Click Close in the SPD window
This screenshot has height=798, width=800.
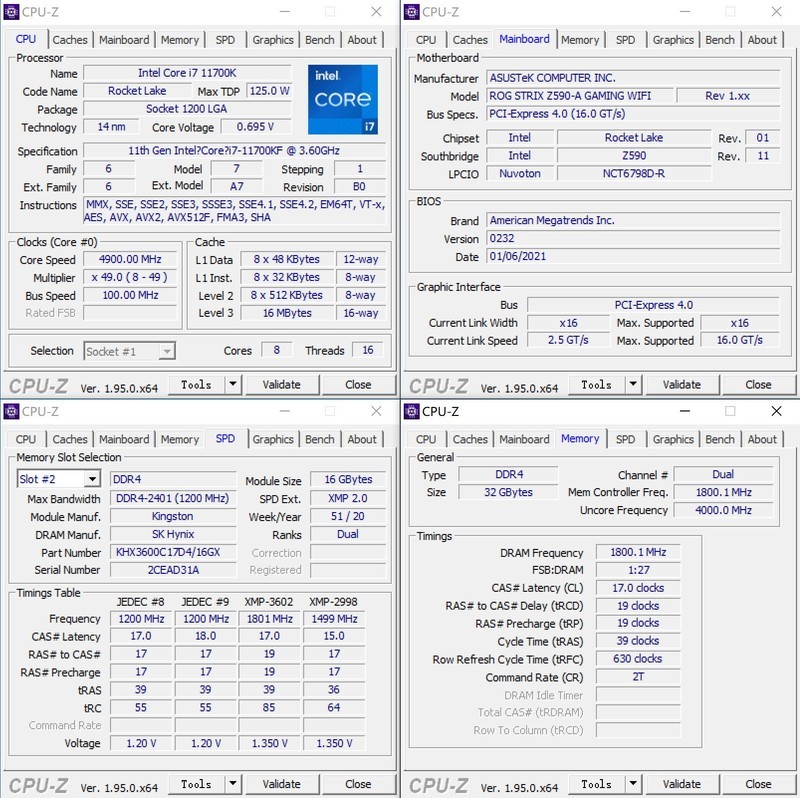[x=358, y=783]
